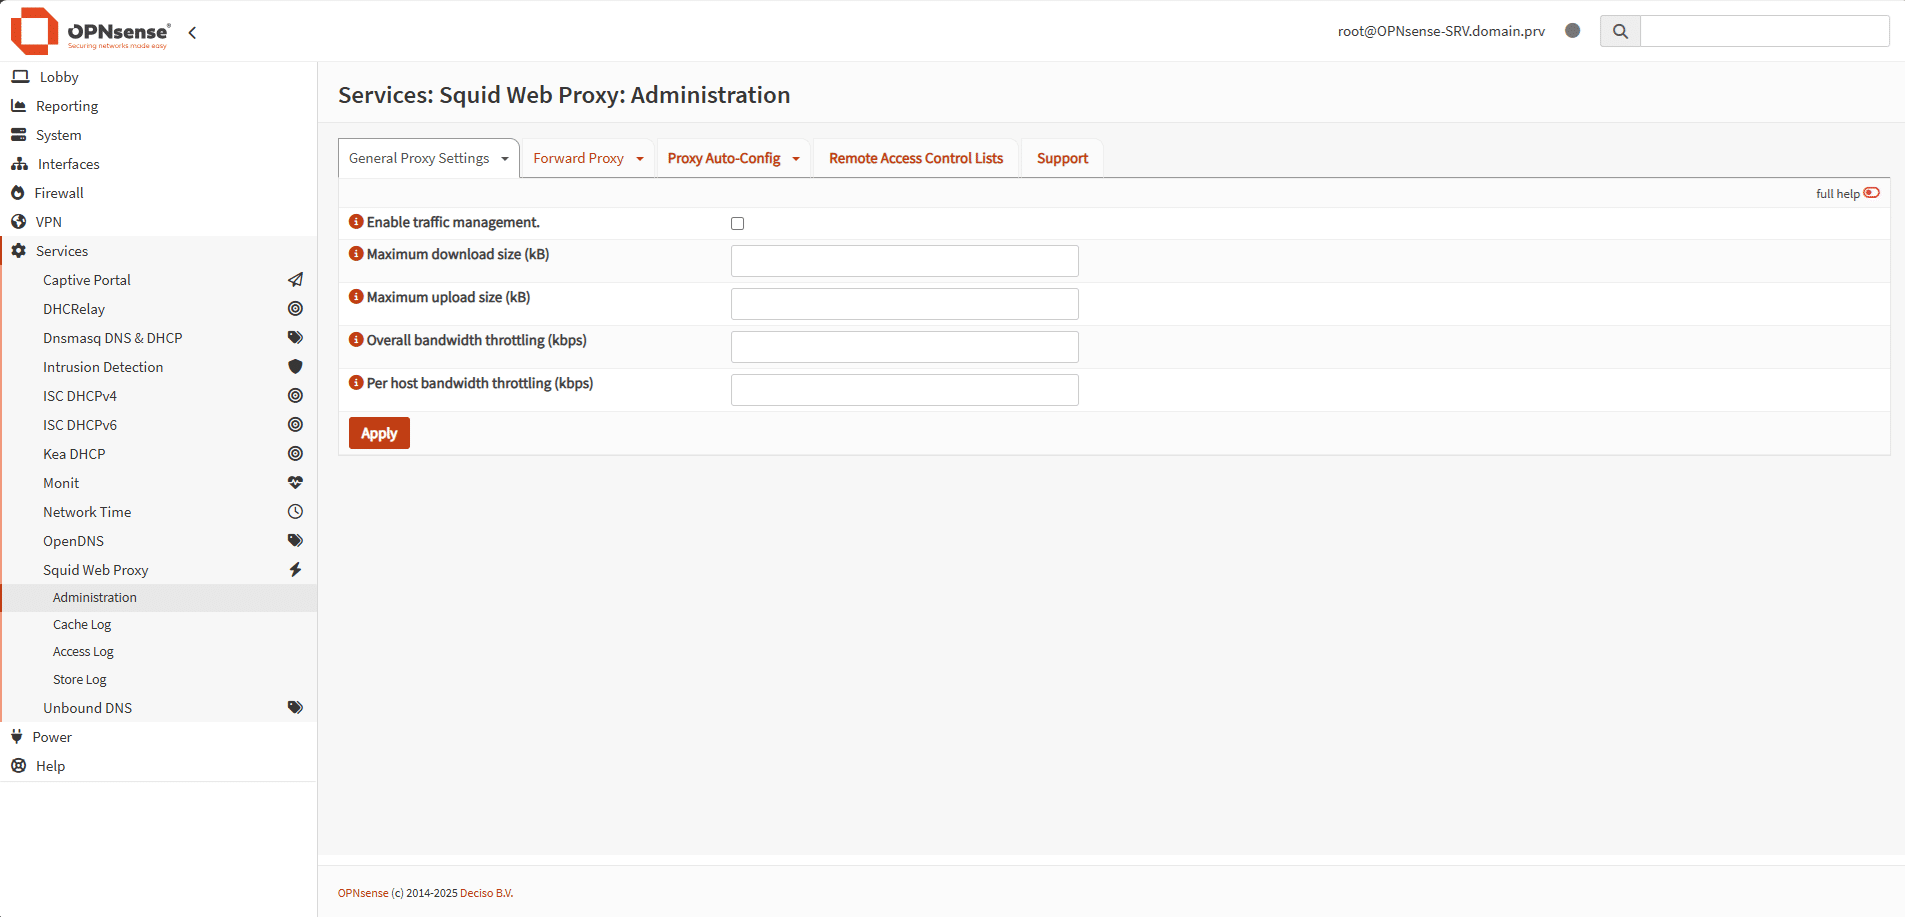Open the Store Log menu item

80,680
